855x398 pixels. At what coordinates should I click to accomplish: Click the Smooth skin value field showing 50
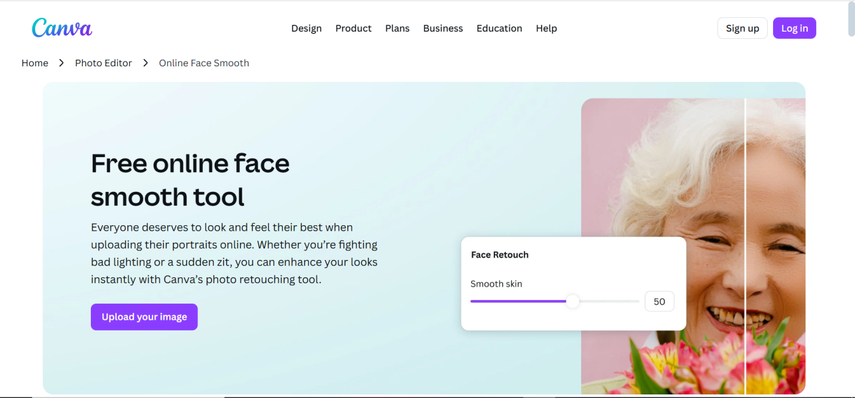coord(659,301)
